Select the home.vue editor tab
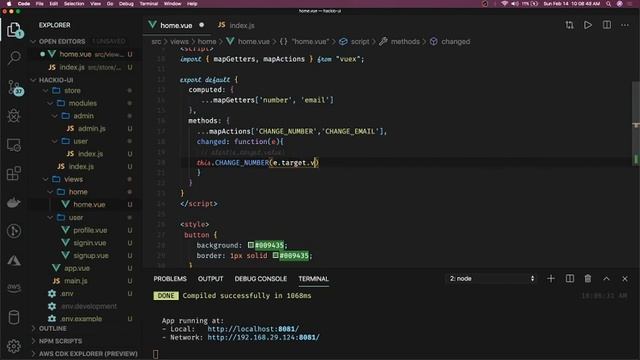640x360 pixels. pos(176,25)
